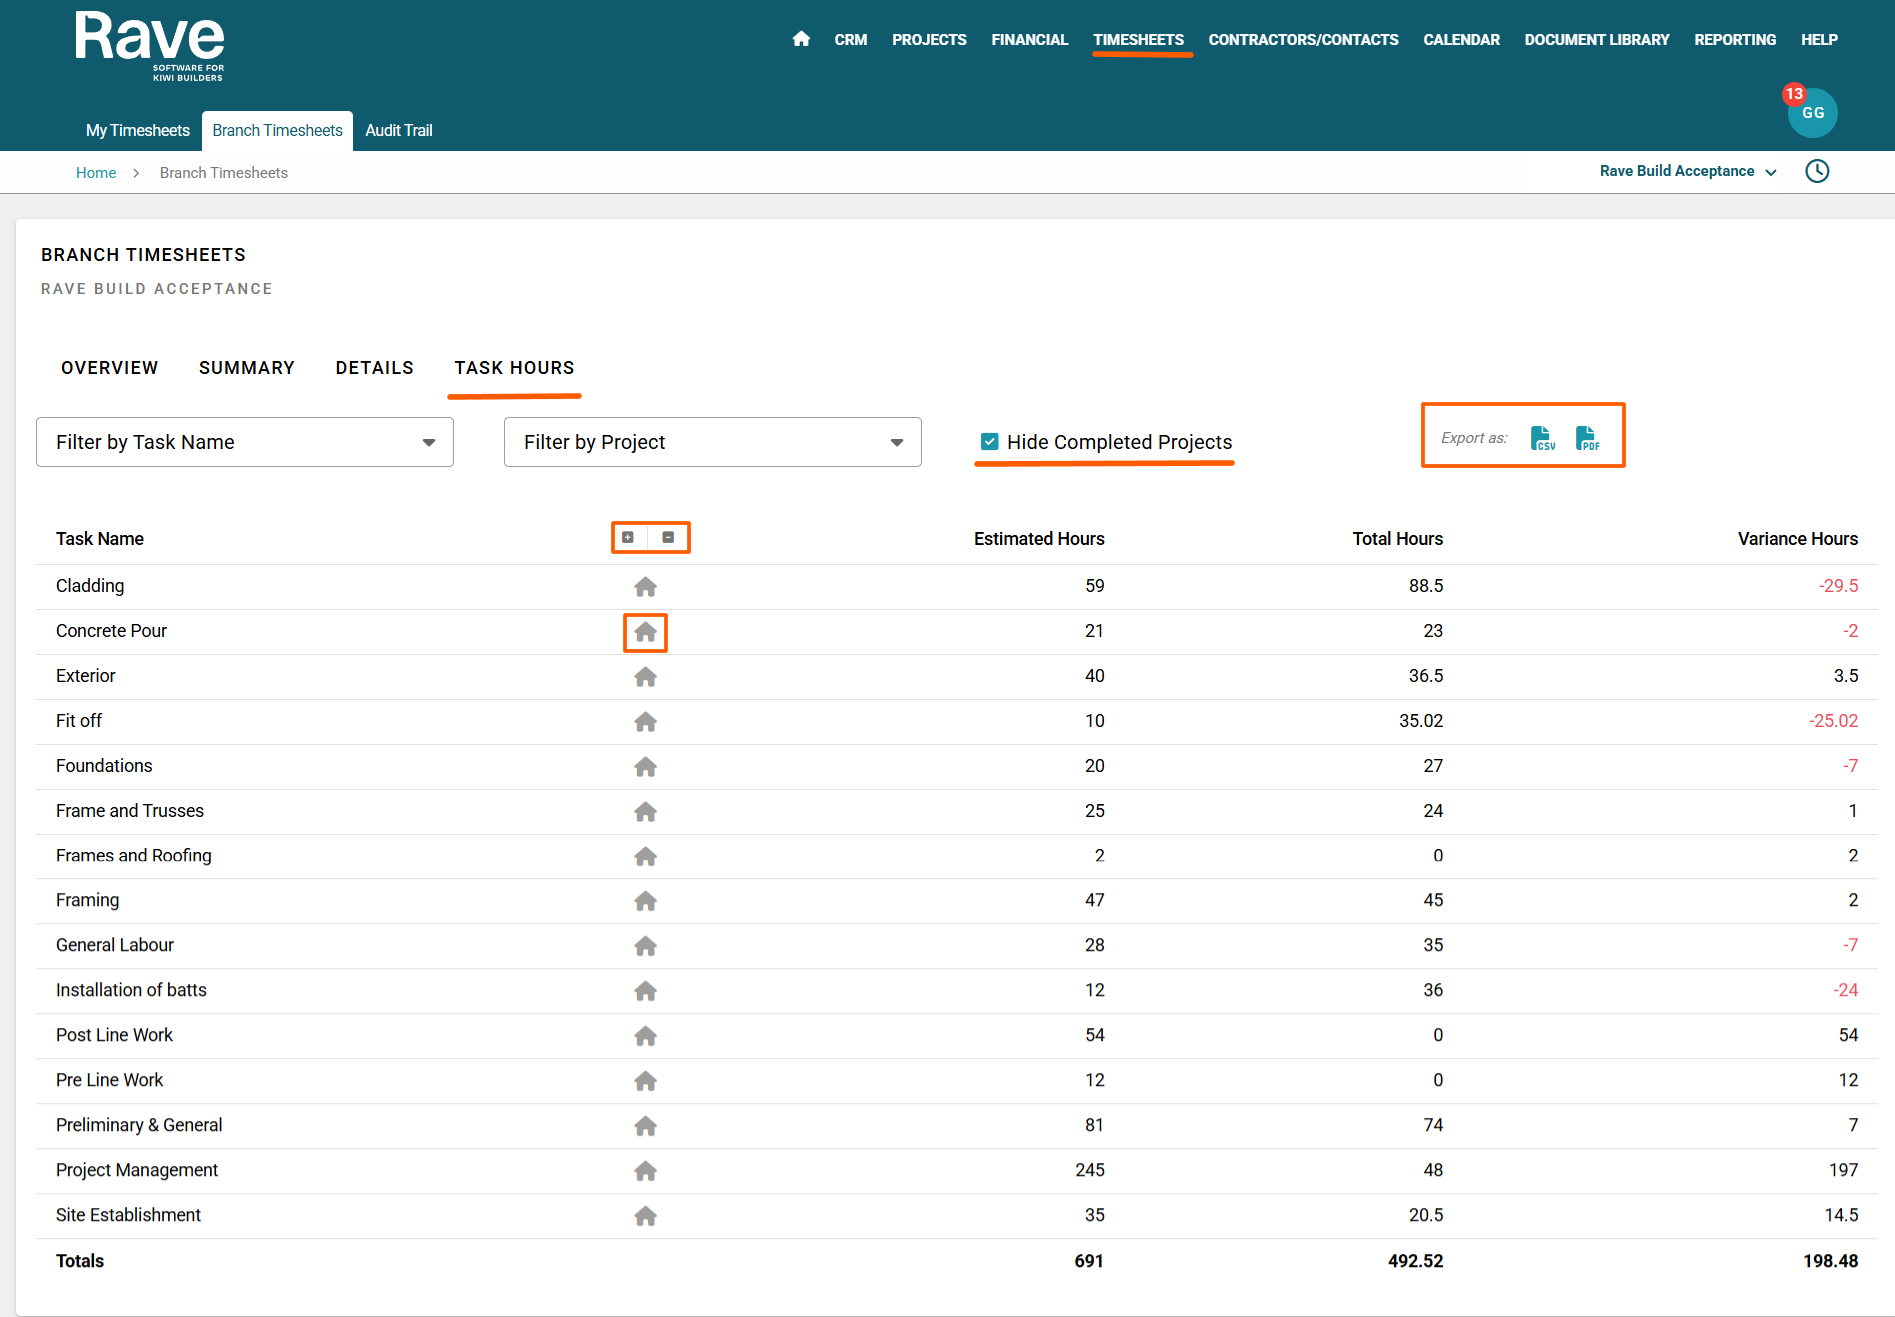Image resolution: width=1895 pixels, height=1317 pixels.
Task: Click the Home breadcrumb link
Action: click(96, 173)
